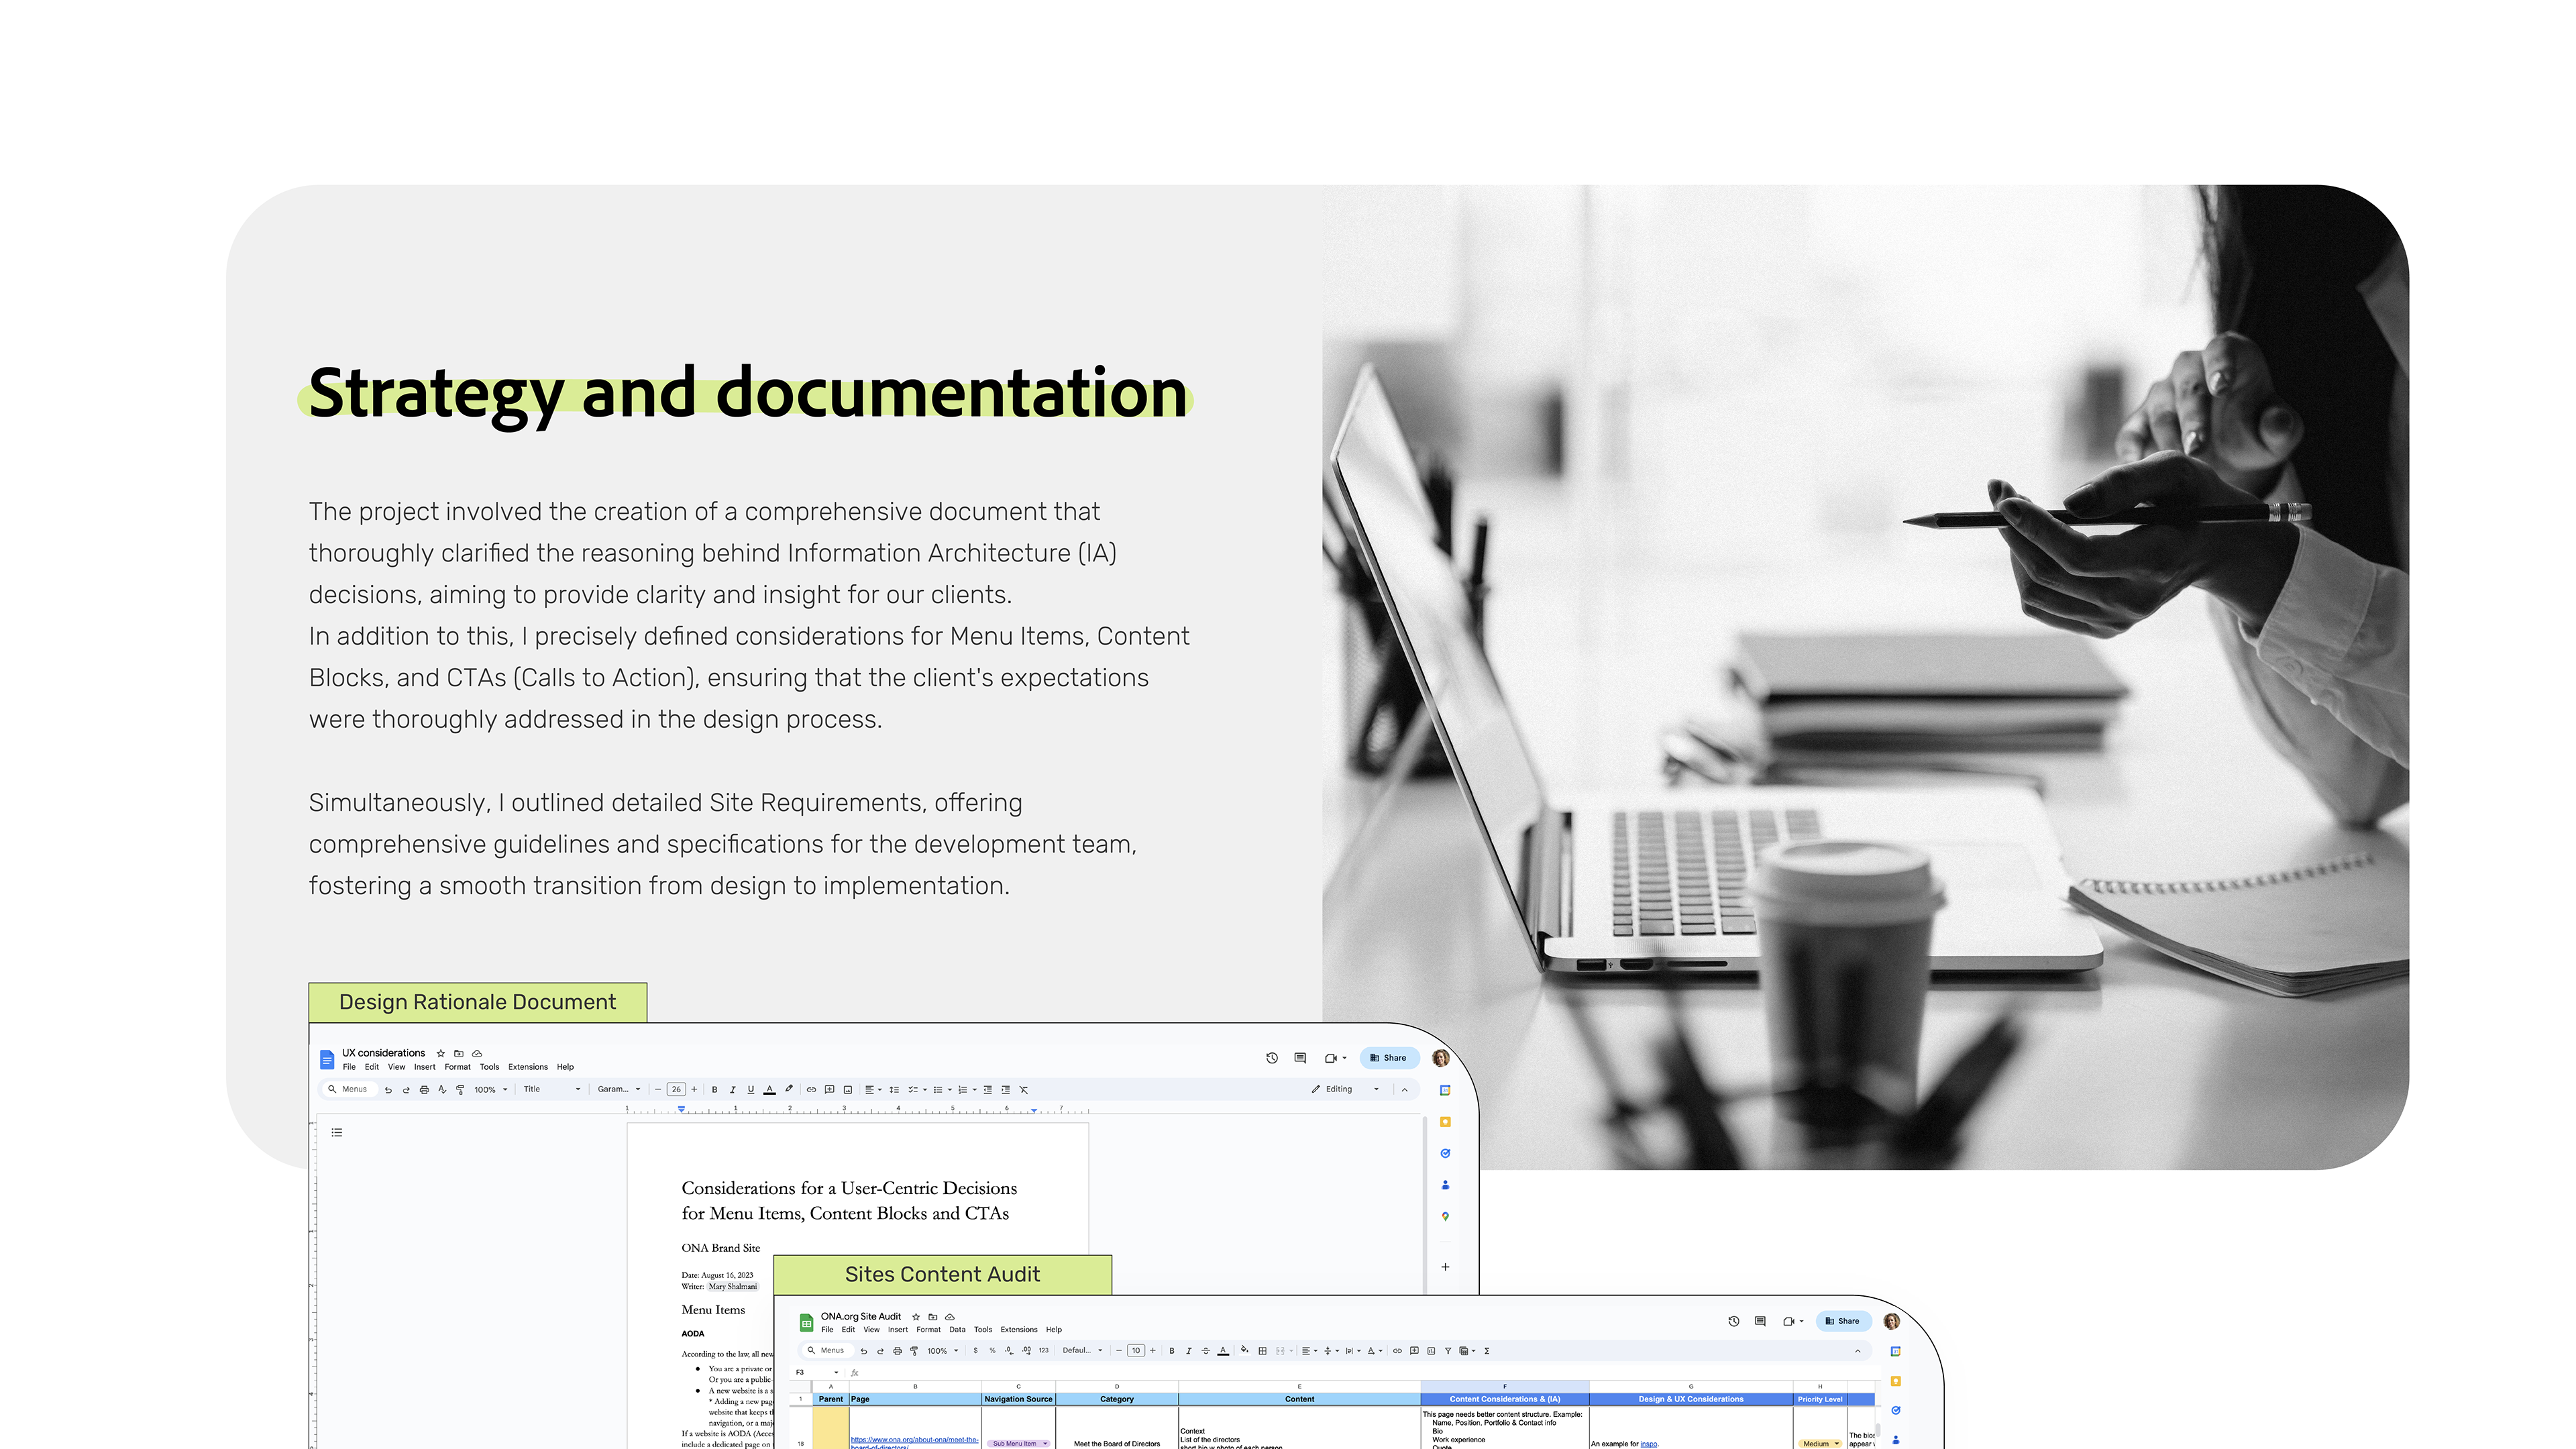
Task: Star the UX considerations document
Action: pyautogui.click(x=440, y=1053)
